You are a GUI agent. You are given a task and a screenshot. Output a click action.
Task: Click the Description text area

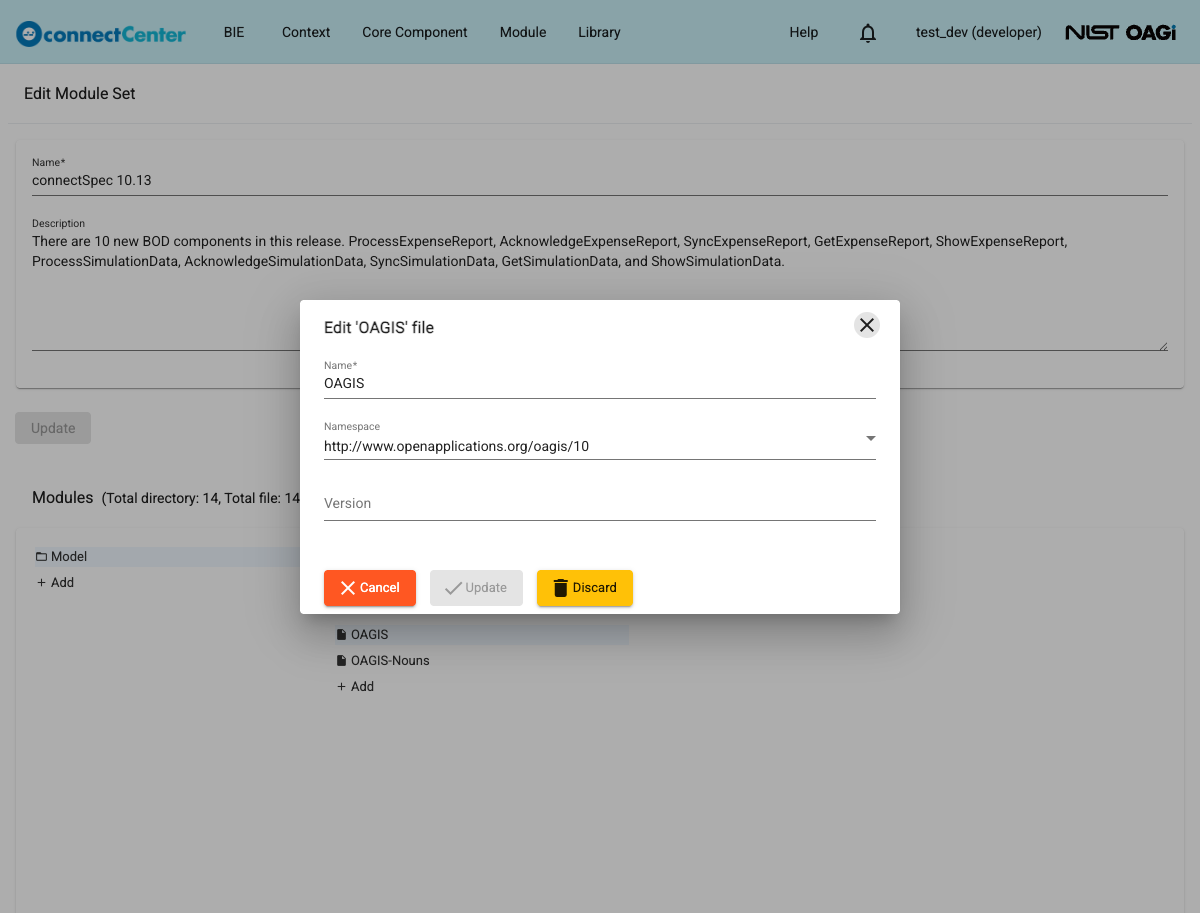[x=600, y=292]
